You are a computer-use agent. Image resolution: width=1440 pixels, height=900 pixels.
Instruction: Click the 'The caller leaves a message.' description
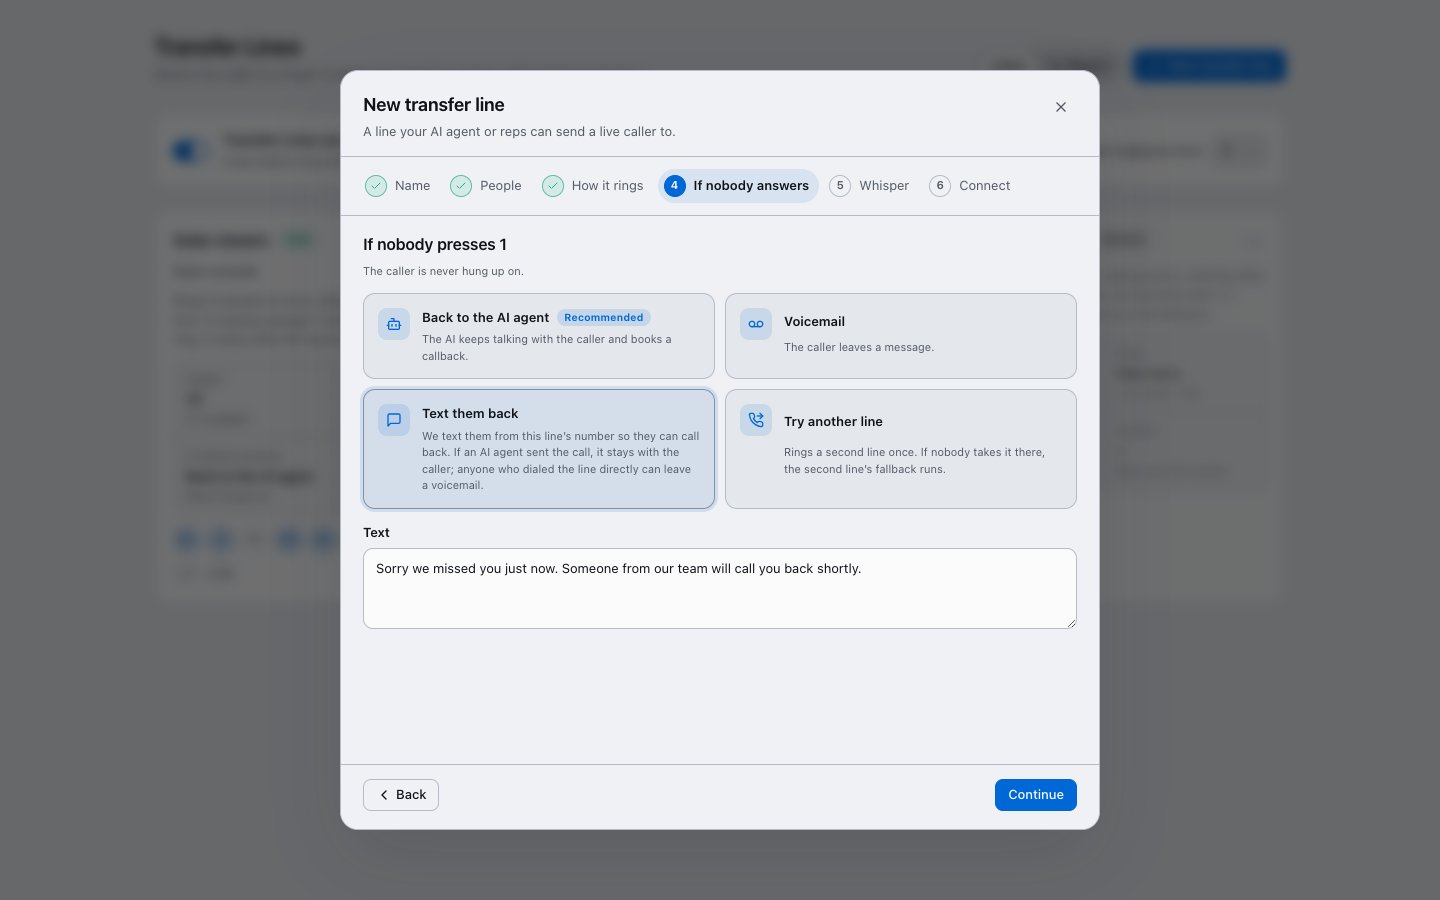(859, 347)
